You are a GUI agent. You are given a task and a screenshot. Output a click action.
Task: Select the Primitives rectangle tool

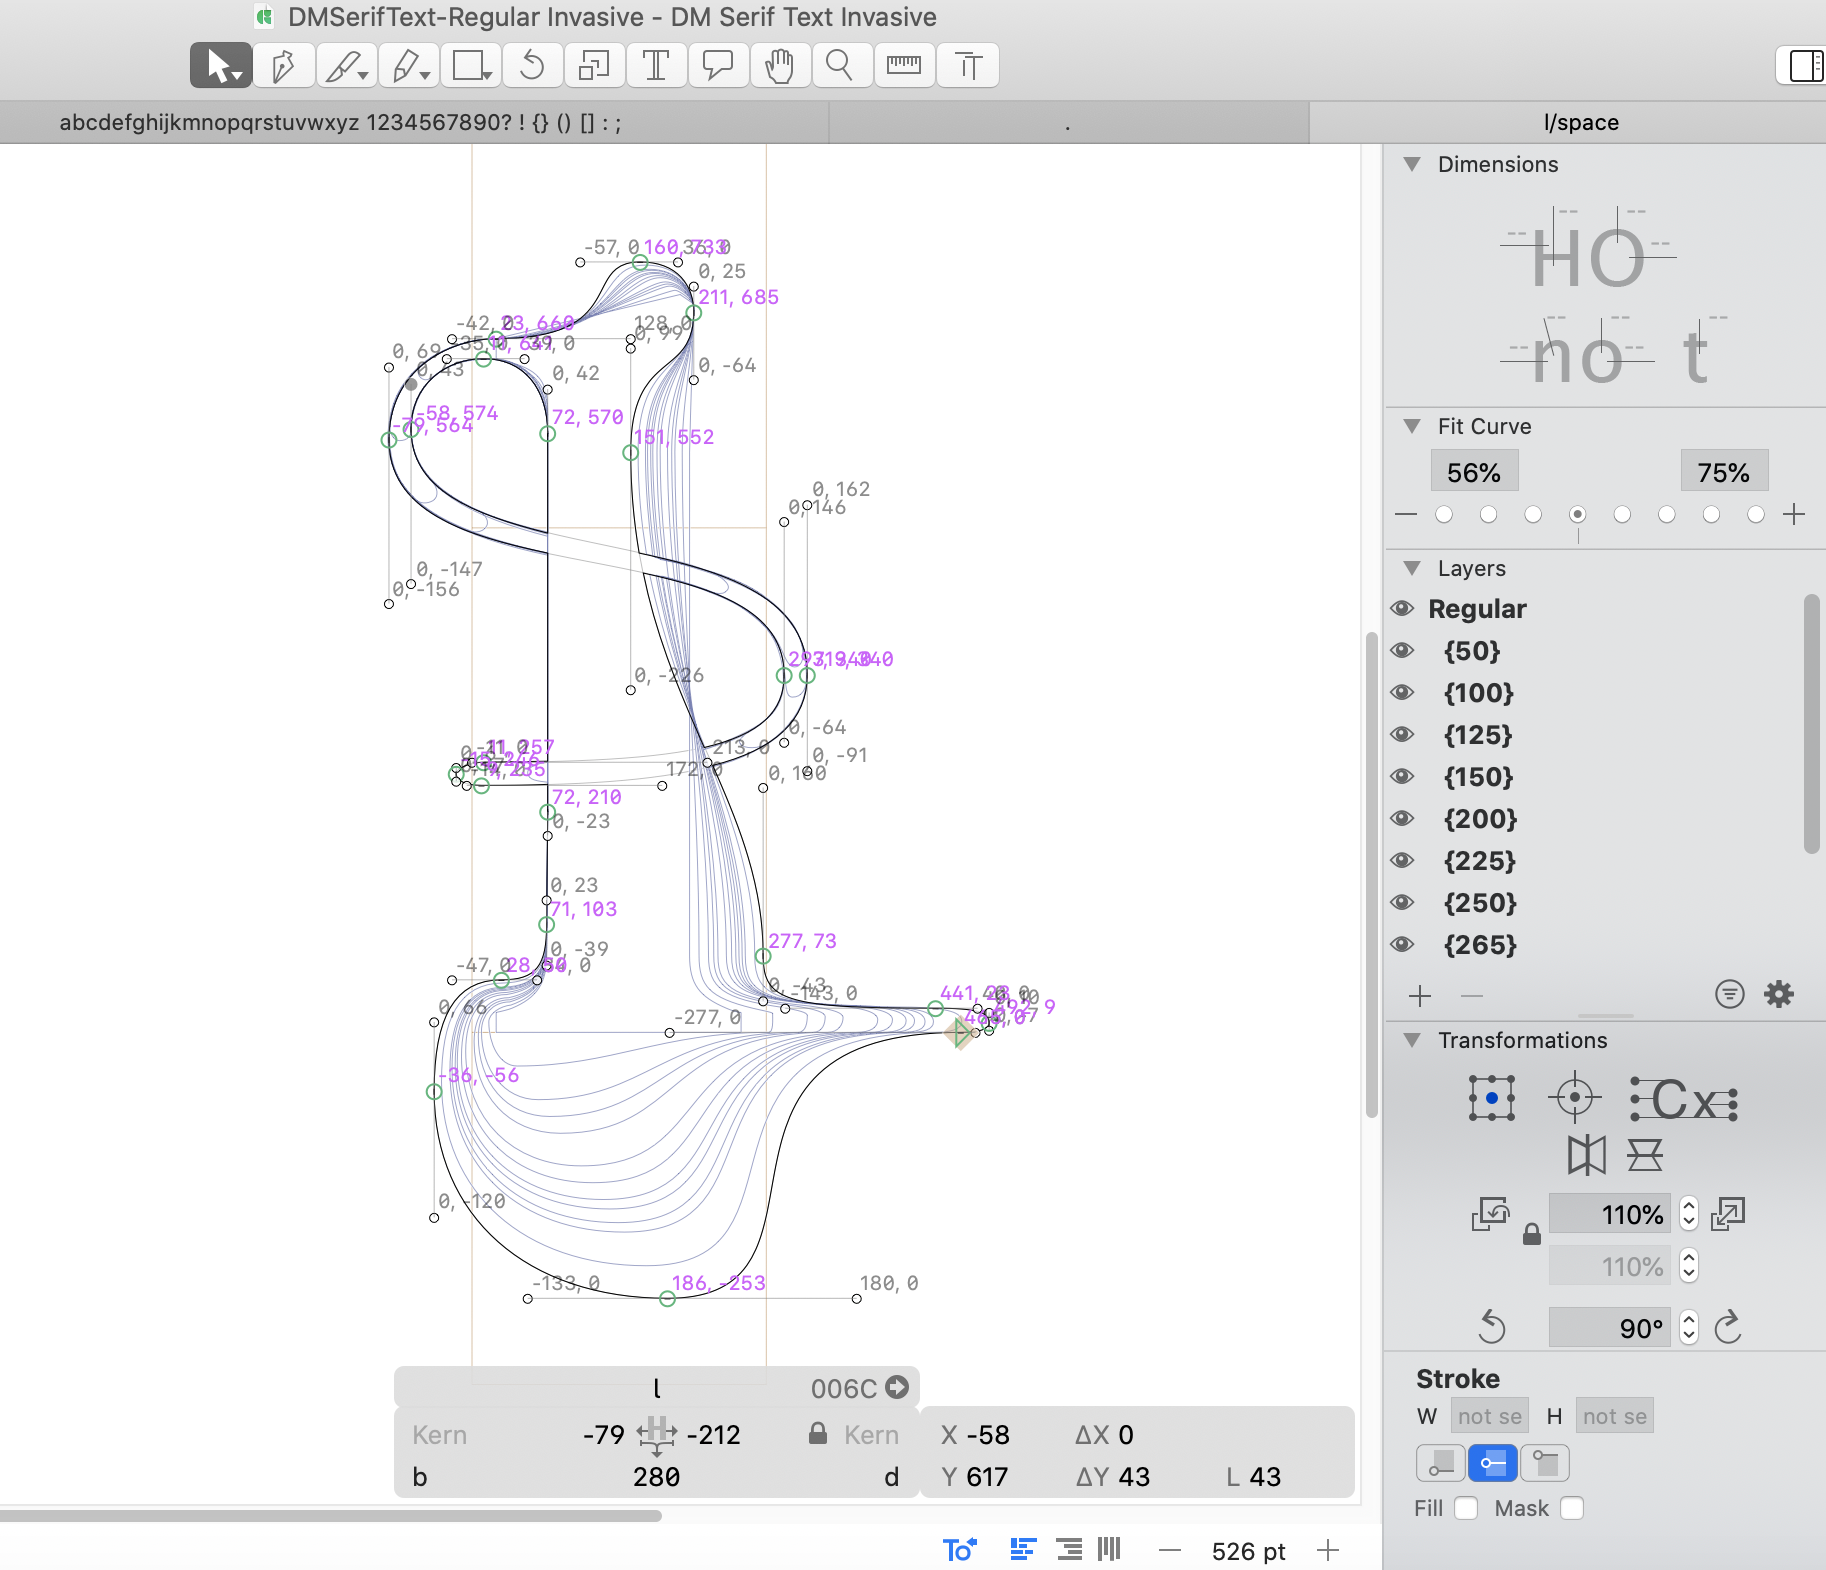click(471, 66)
